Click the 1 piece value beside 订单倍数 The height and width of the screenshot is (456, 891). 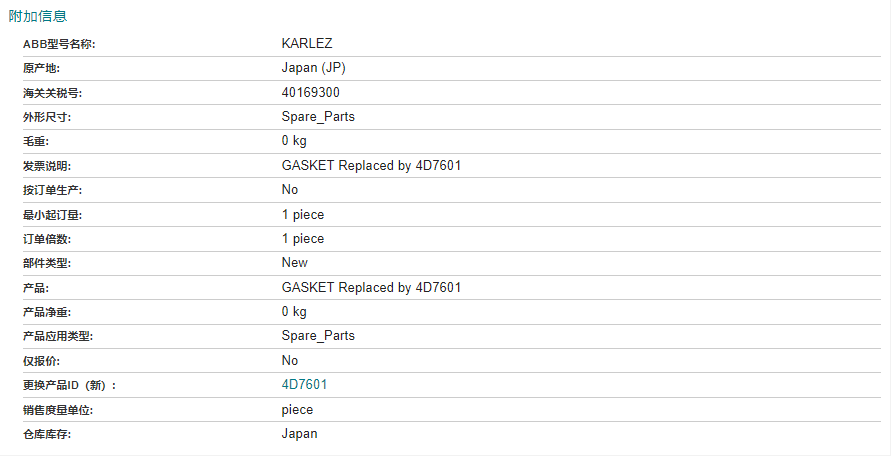click(303, 239)
